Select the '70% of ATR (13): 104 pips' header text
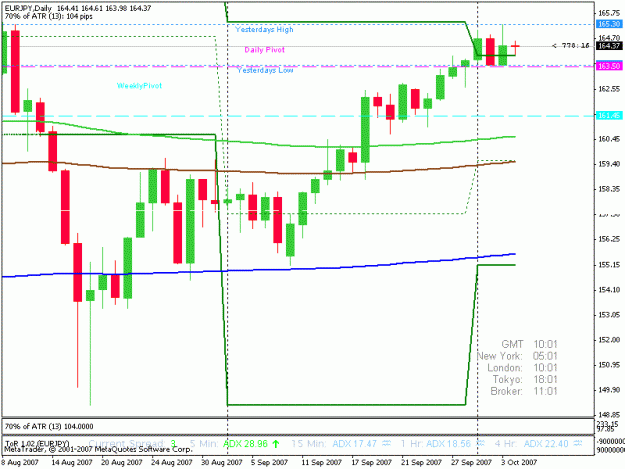Image resolution: width=625 pixels, height=469 pixels. (x=49, y=16)
